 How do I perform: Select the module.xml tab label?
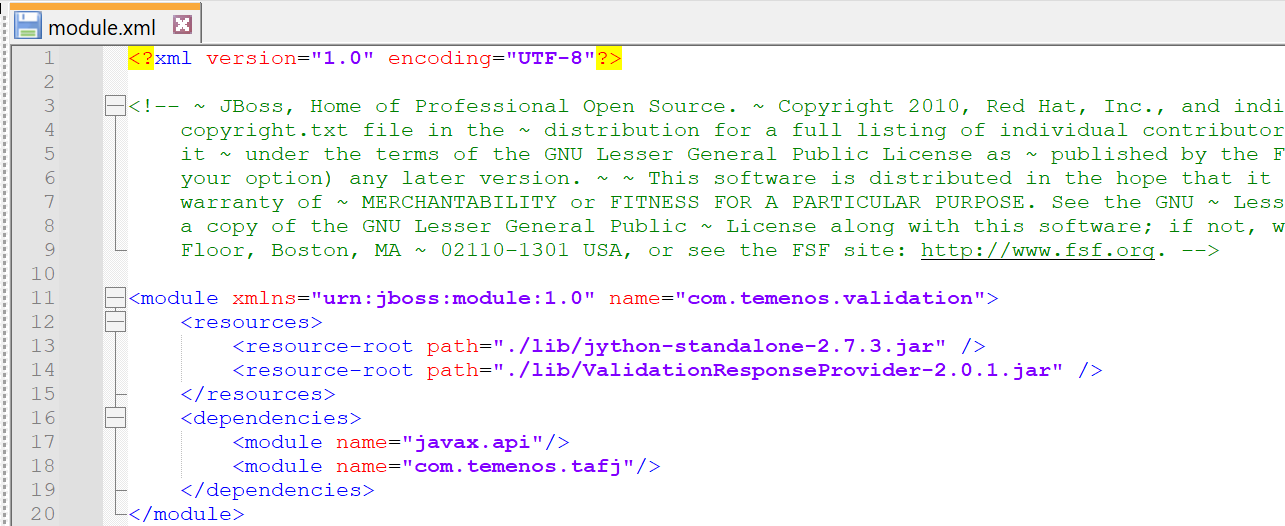(x=102, y=27)
